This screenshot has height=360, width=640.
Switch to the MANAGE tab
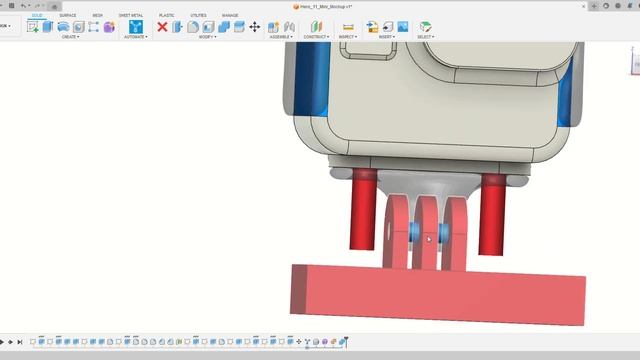coord(230,16)
